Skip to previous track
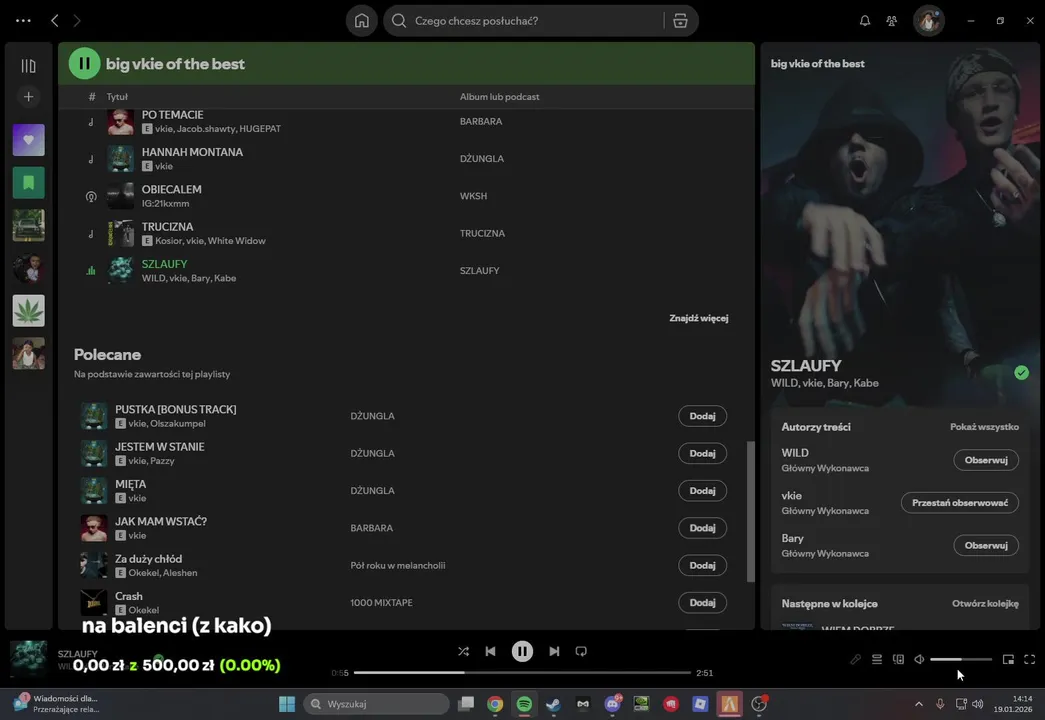The height and width of the screenshot is (720, 1045). coord(491,651)
